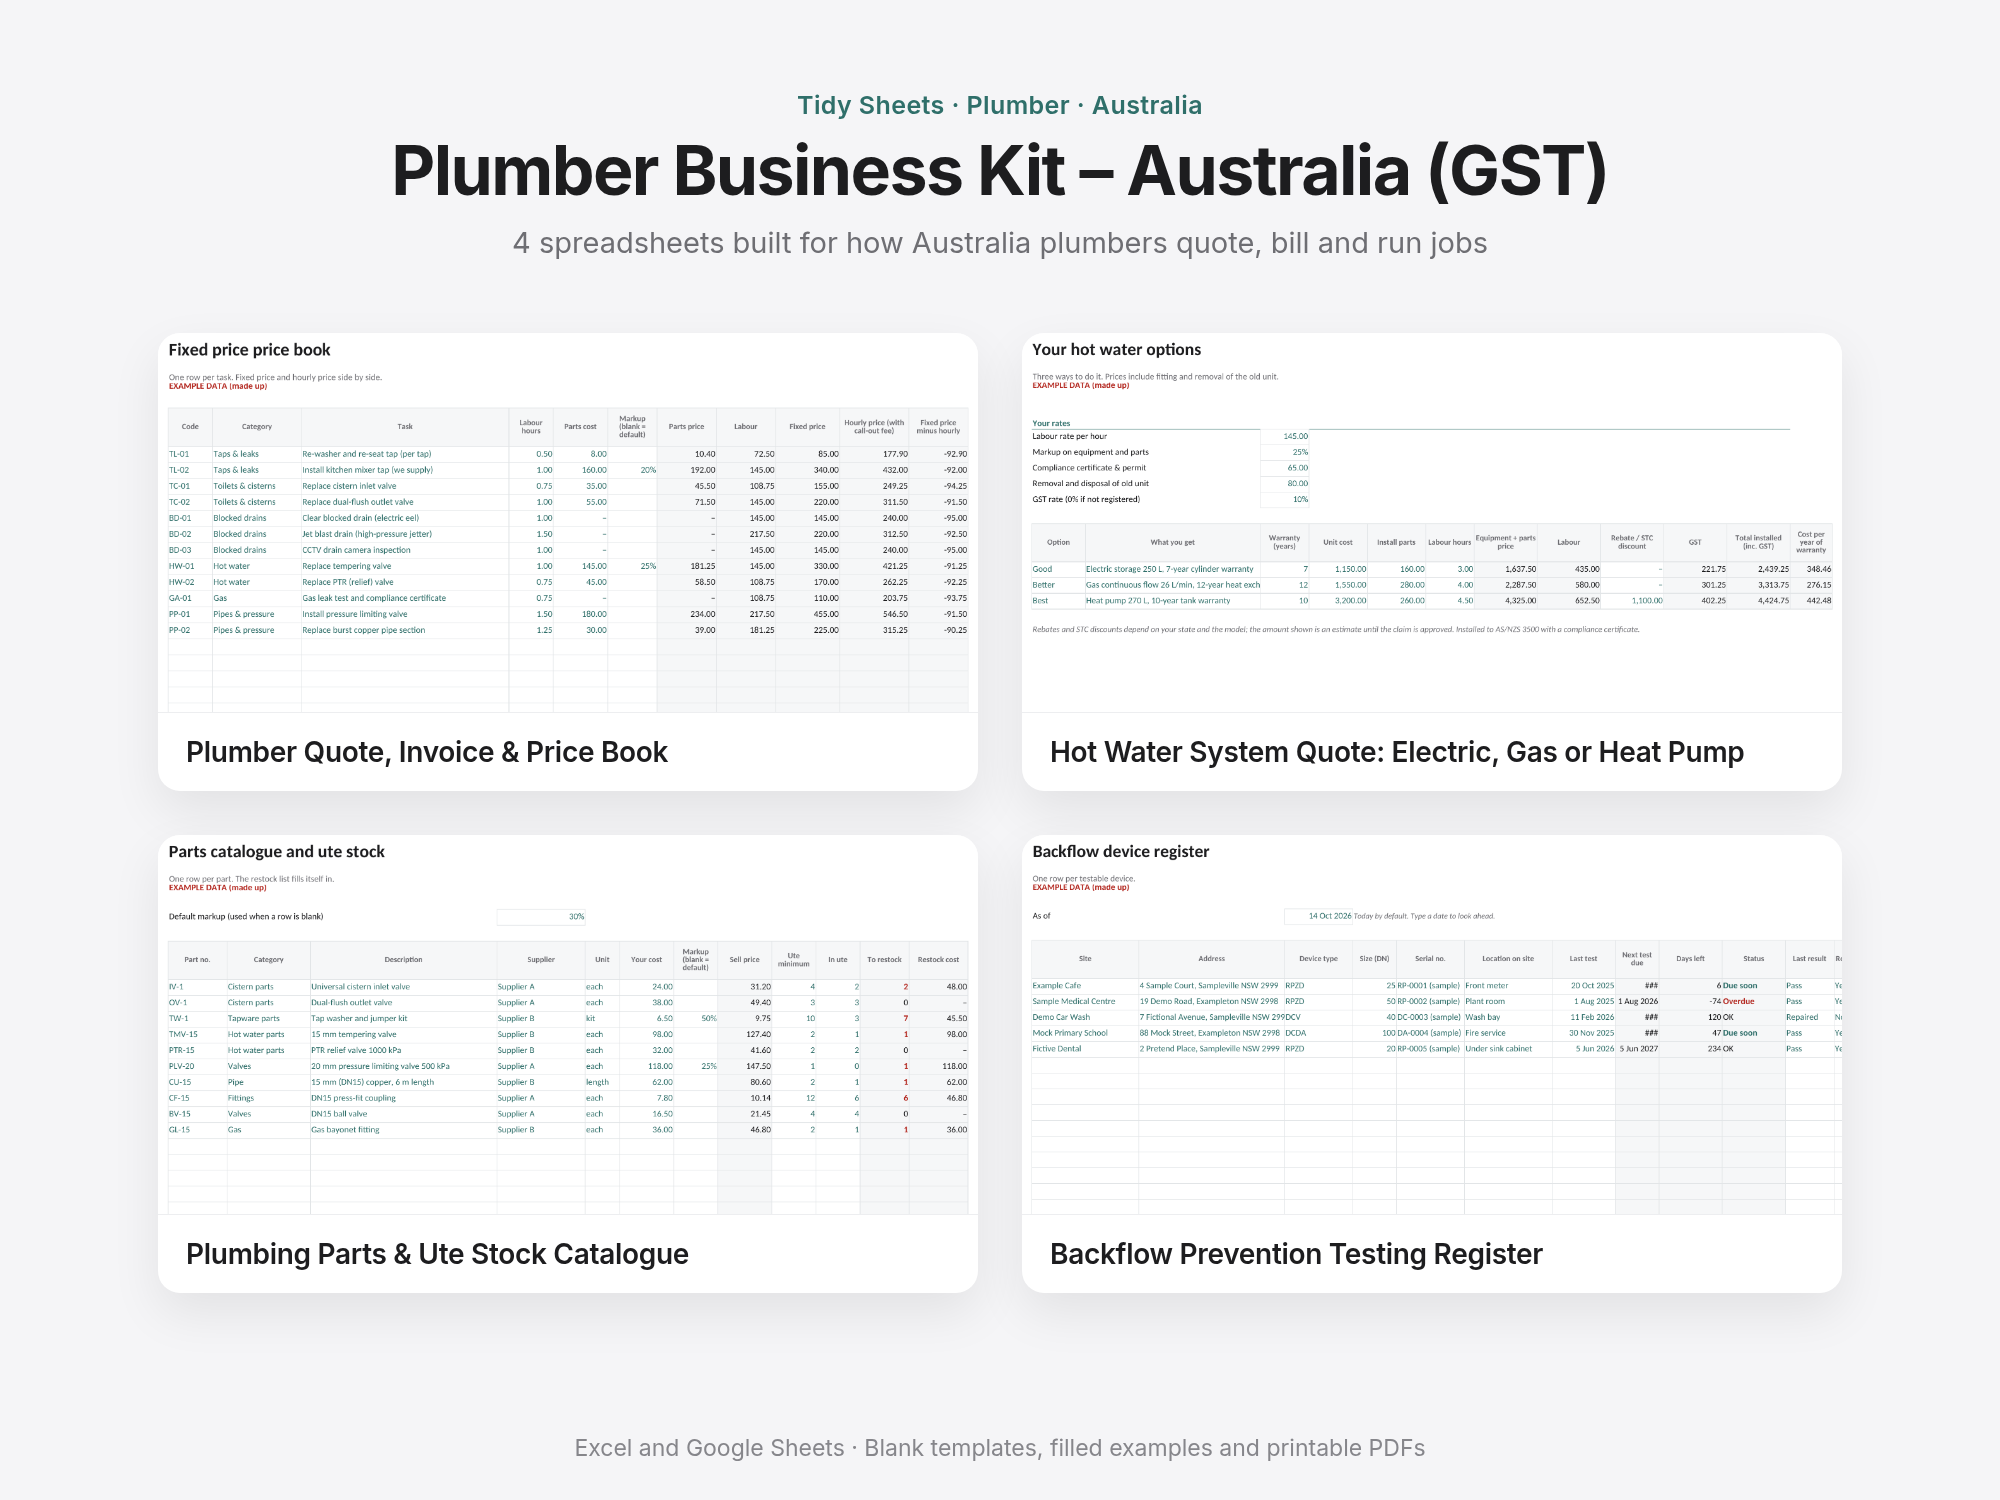Select the 'Sample Medical Centre' site cell
This screenshot has height=1500, width=2000.
1085,1001
